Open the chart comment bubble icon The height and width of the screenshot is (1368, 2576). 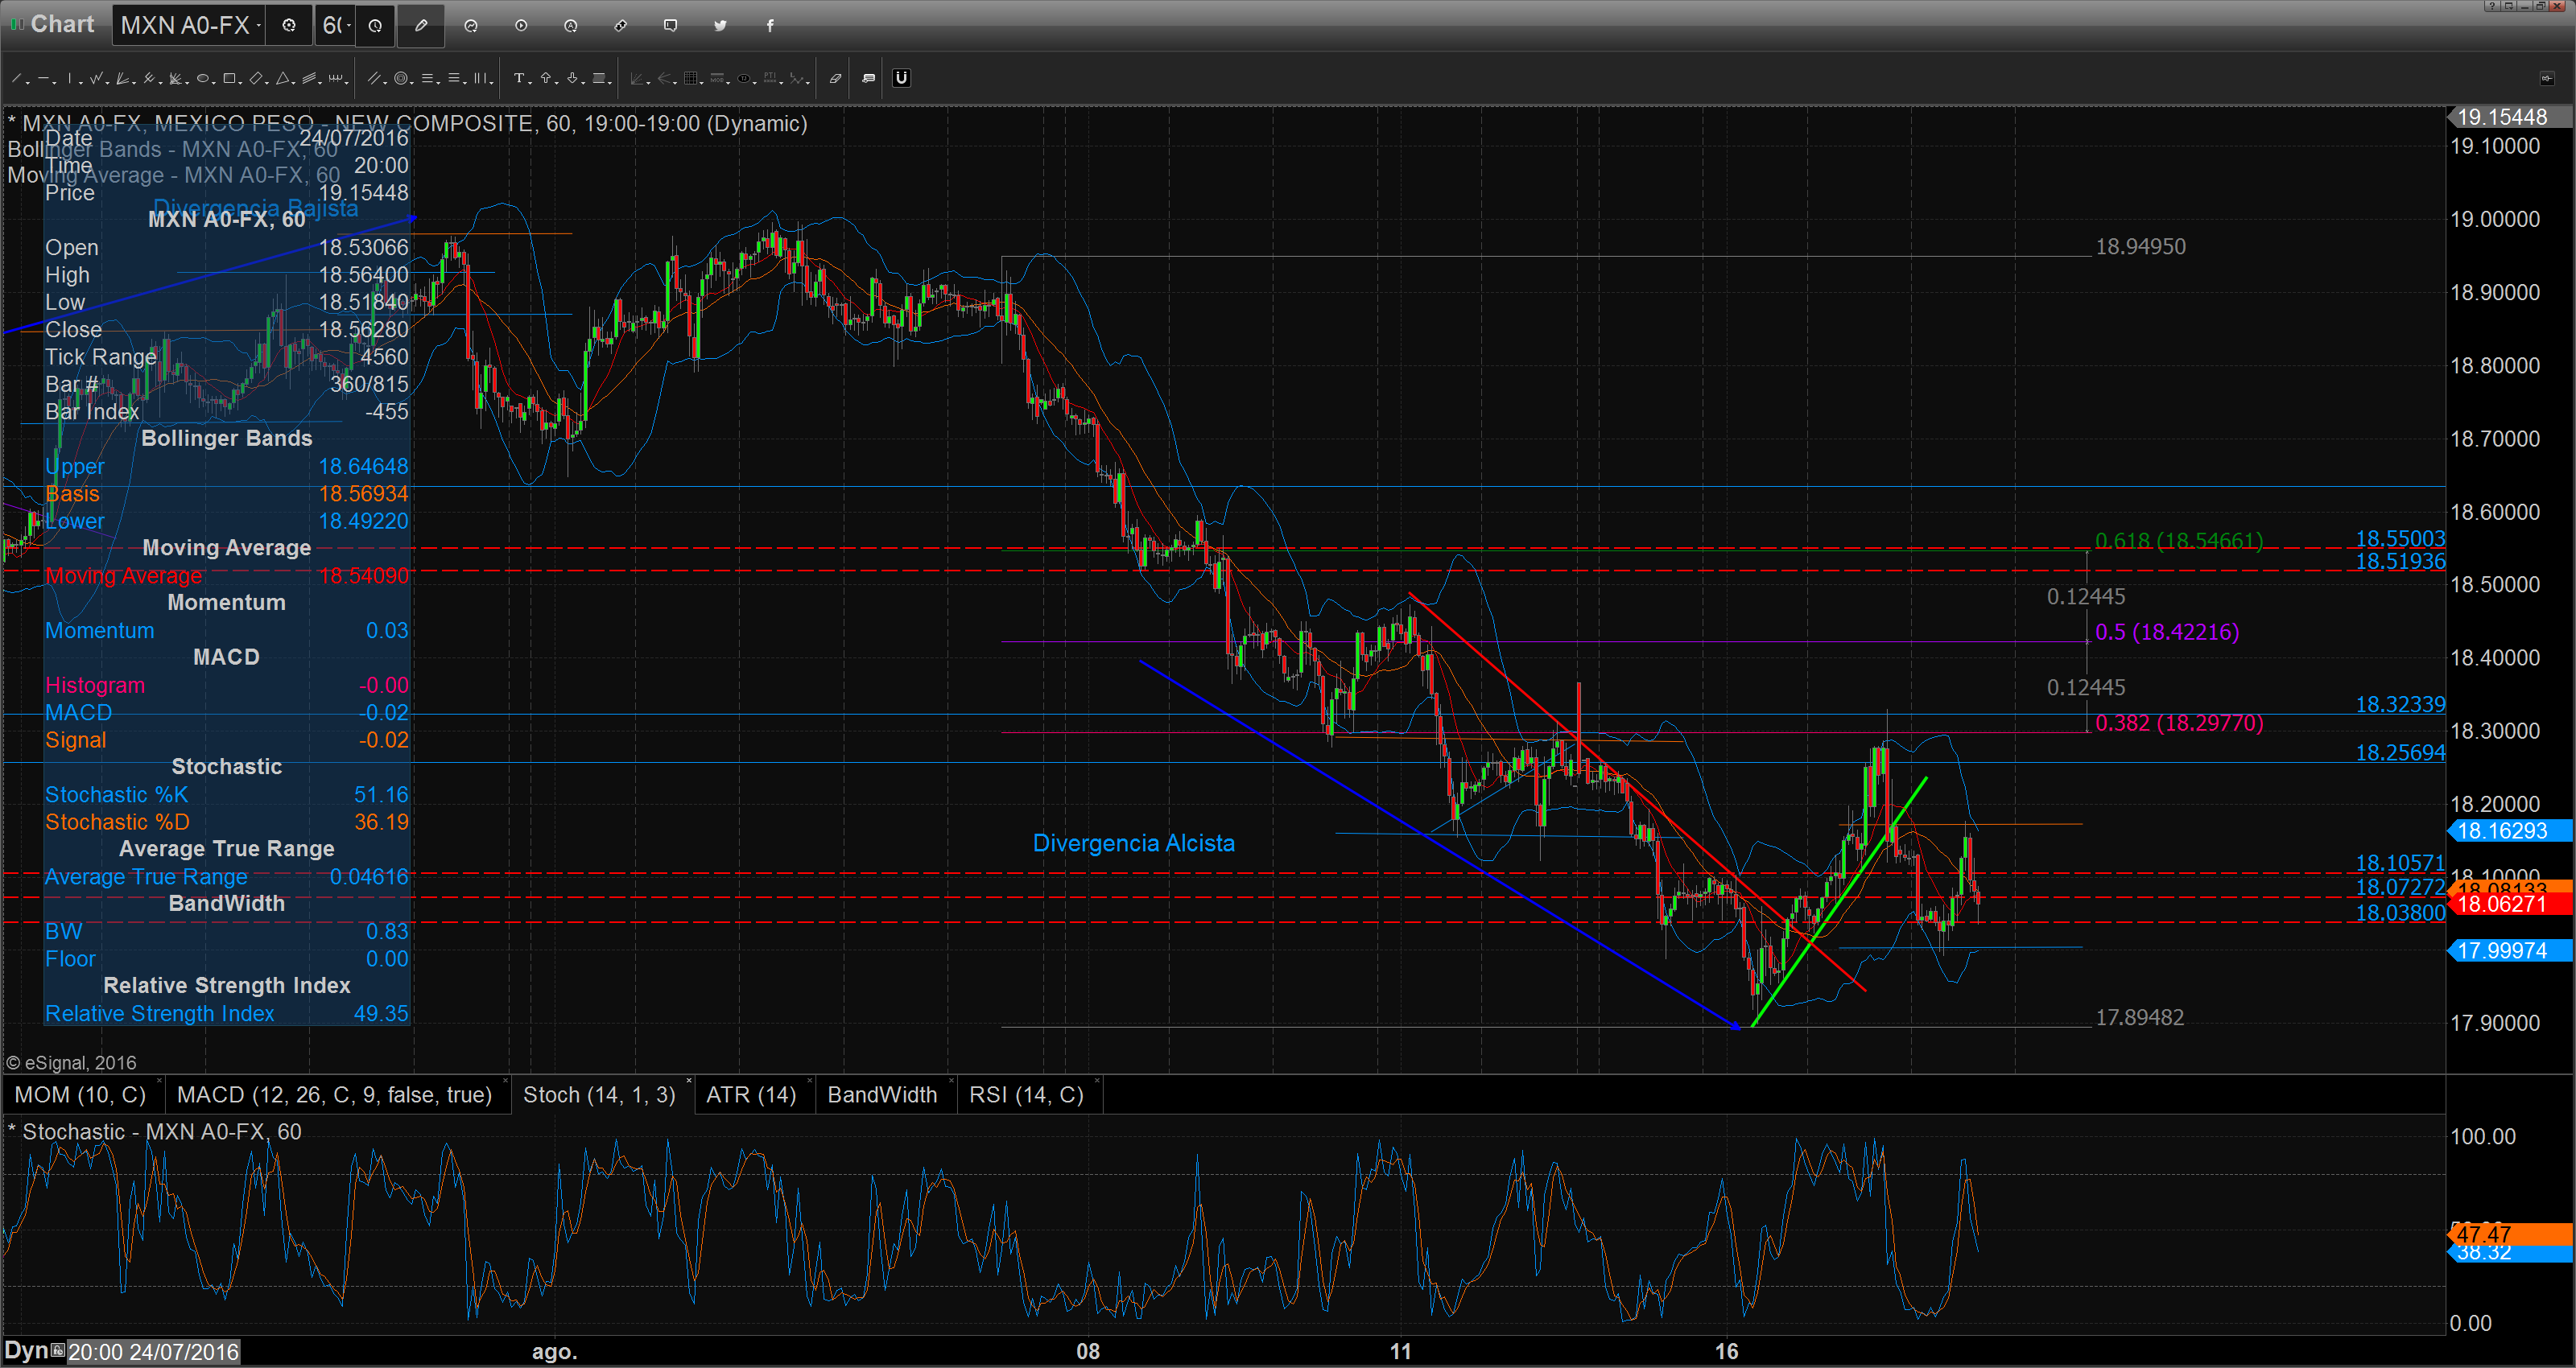(x=671, y=26)
